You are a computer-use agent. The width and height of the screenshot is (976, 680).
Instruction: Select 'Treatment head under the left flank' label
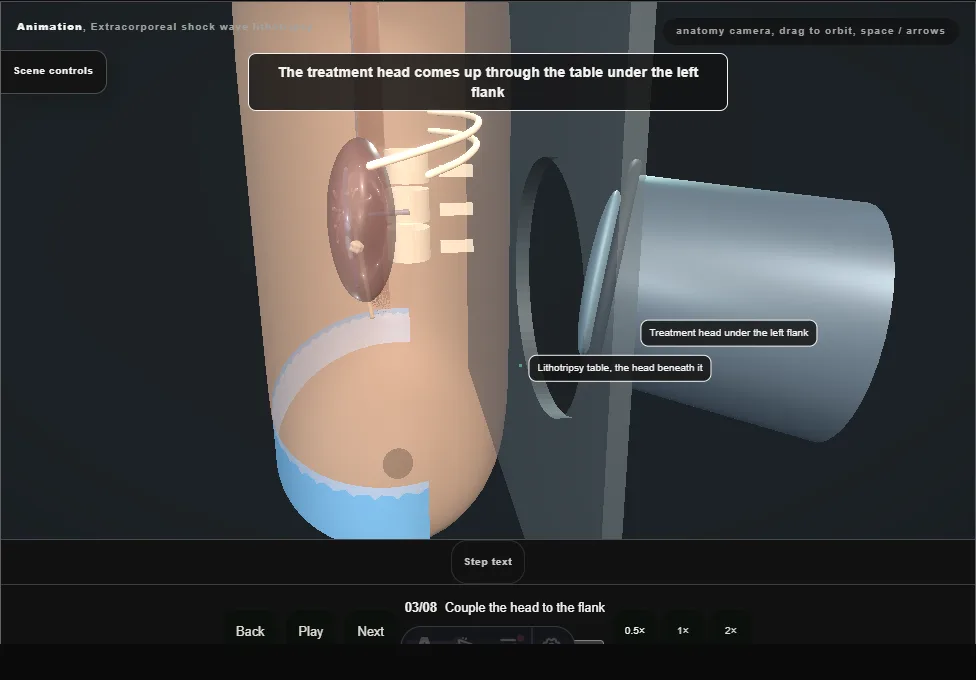[x=729, y=333]
